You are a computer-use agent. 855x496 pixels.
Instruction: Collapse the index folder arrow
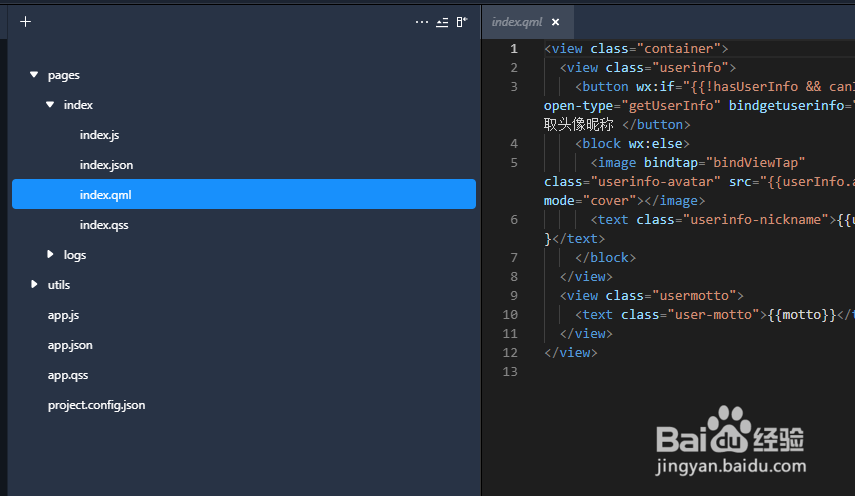click(50, 105)
